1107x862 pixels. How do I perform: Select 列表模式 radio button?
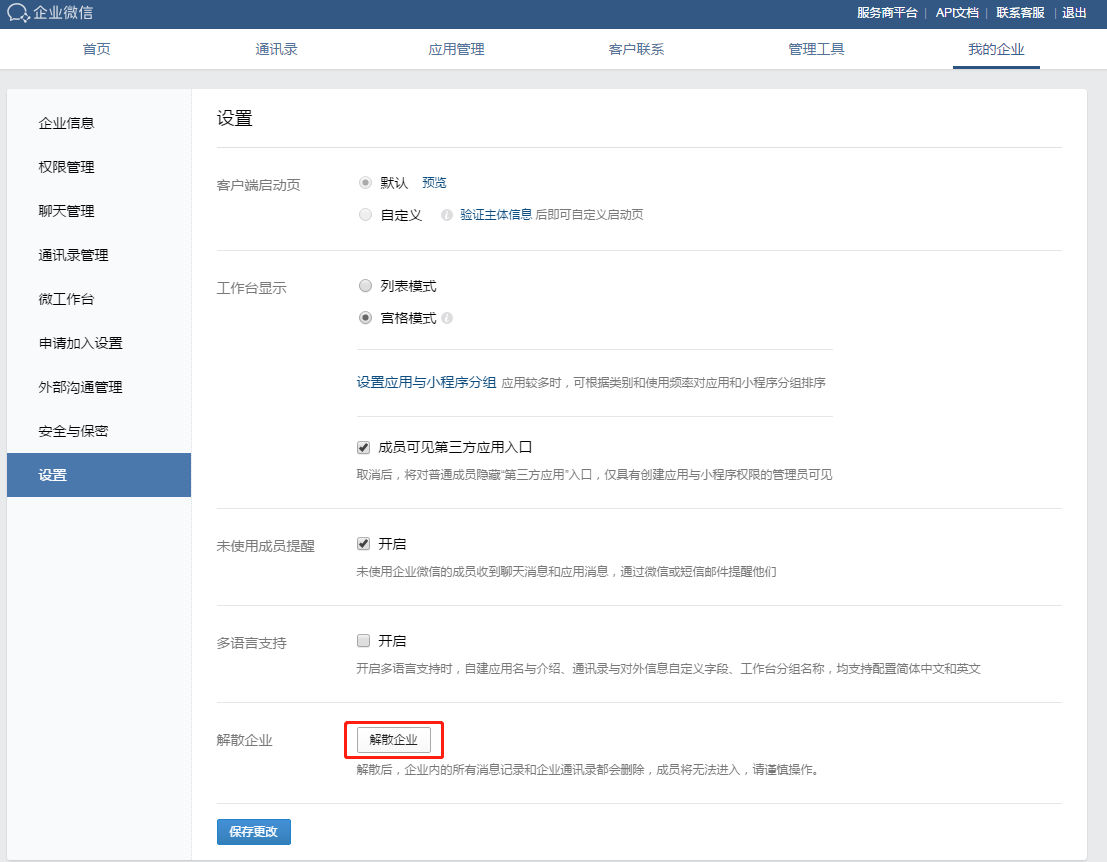click(x=365, y=286)
